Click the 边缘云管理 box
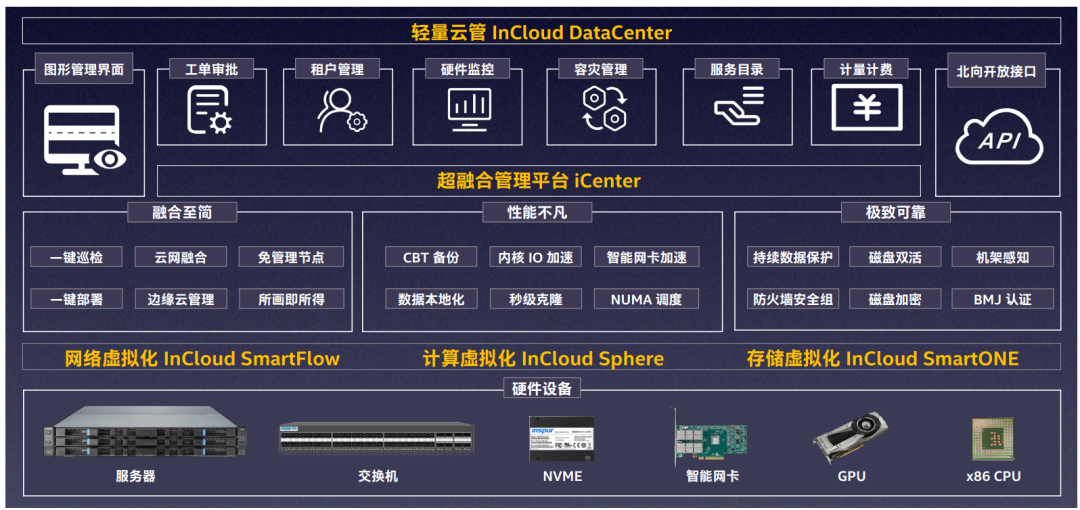The image size is (1080, 510). coord(180,299)
